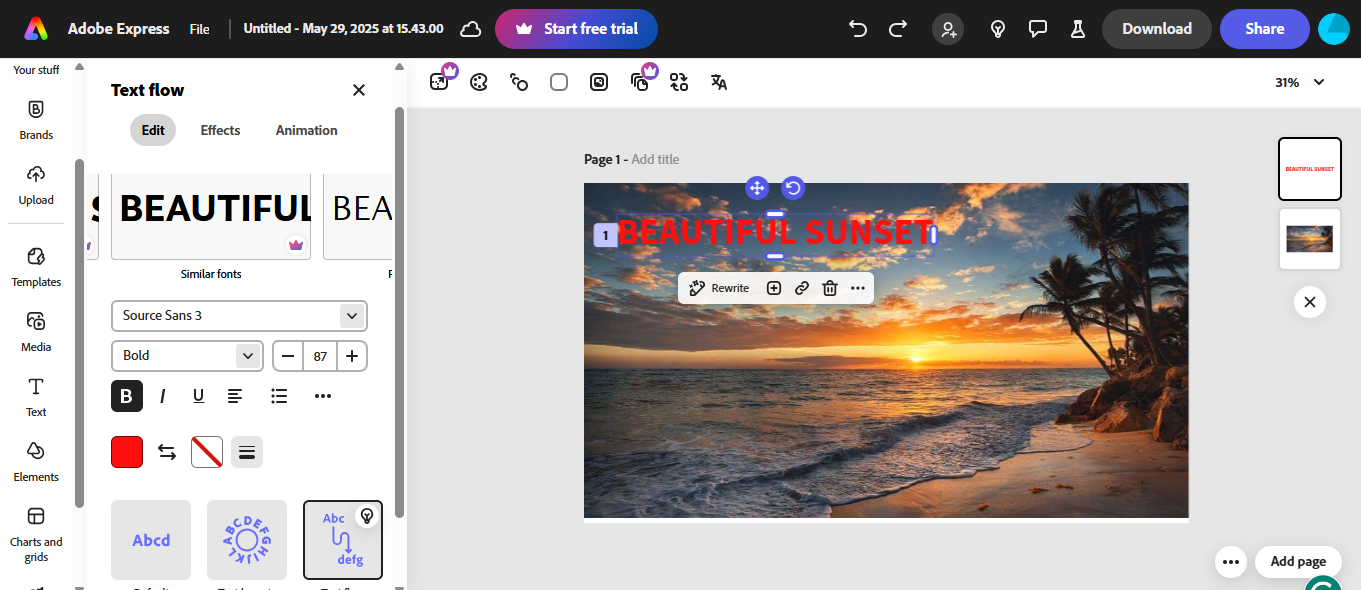Click the Start free trial button
Image resolution: width=1361 pixels, height=590 pixels.
(576, 29)
